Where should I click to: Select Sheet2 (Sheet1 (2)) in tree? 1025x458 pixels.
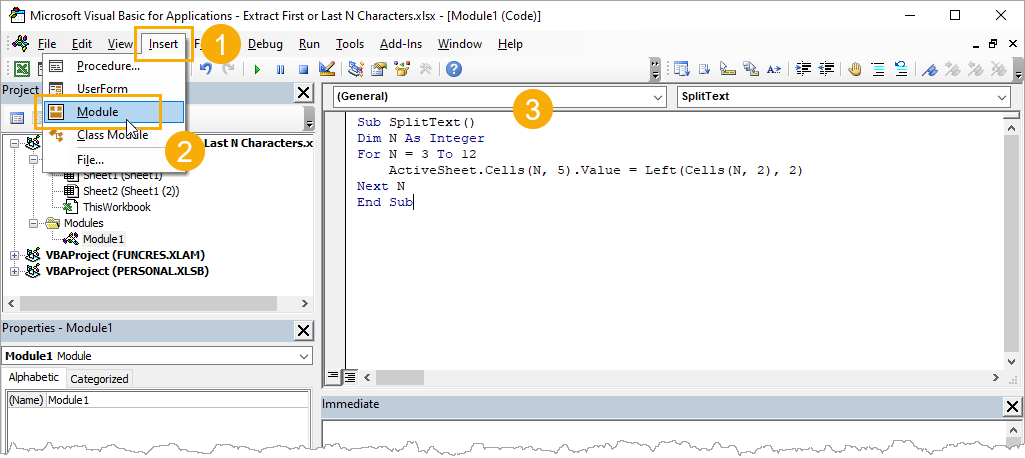pyautogui.click(x=131, y=191)
